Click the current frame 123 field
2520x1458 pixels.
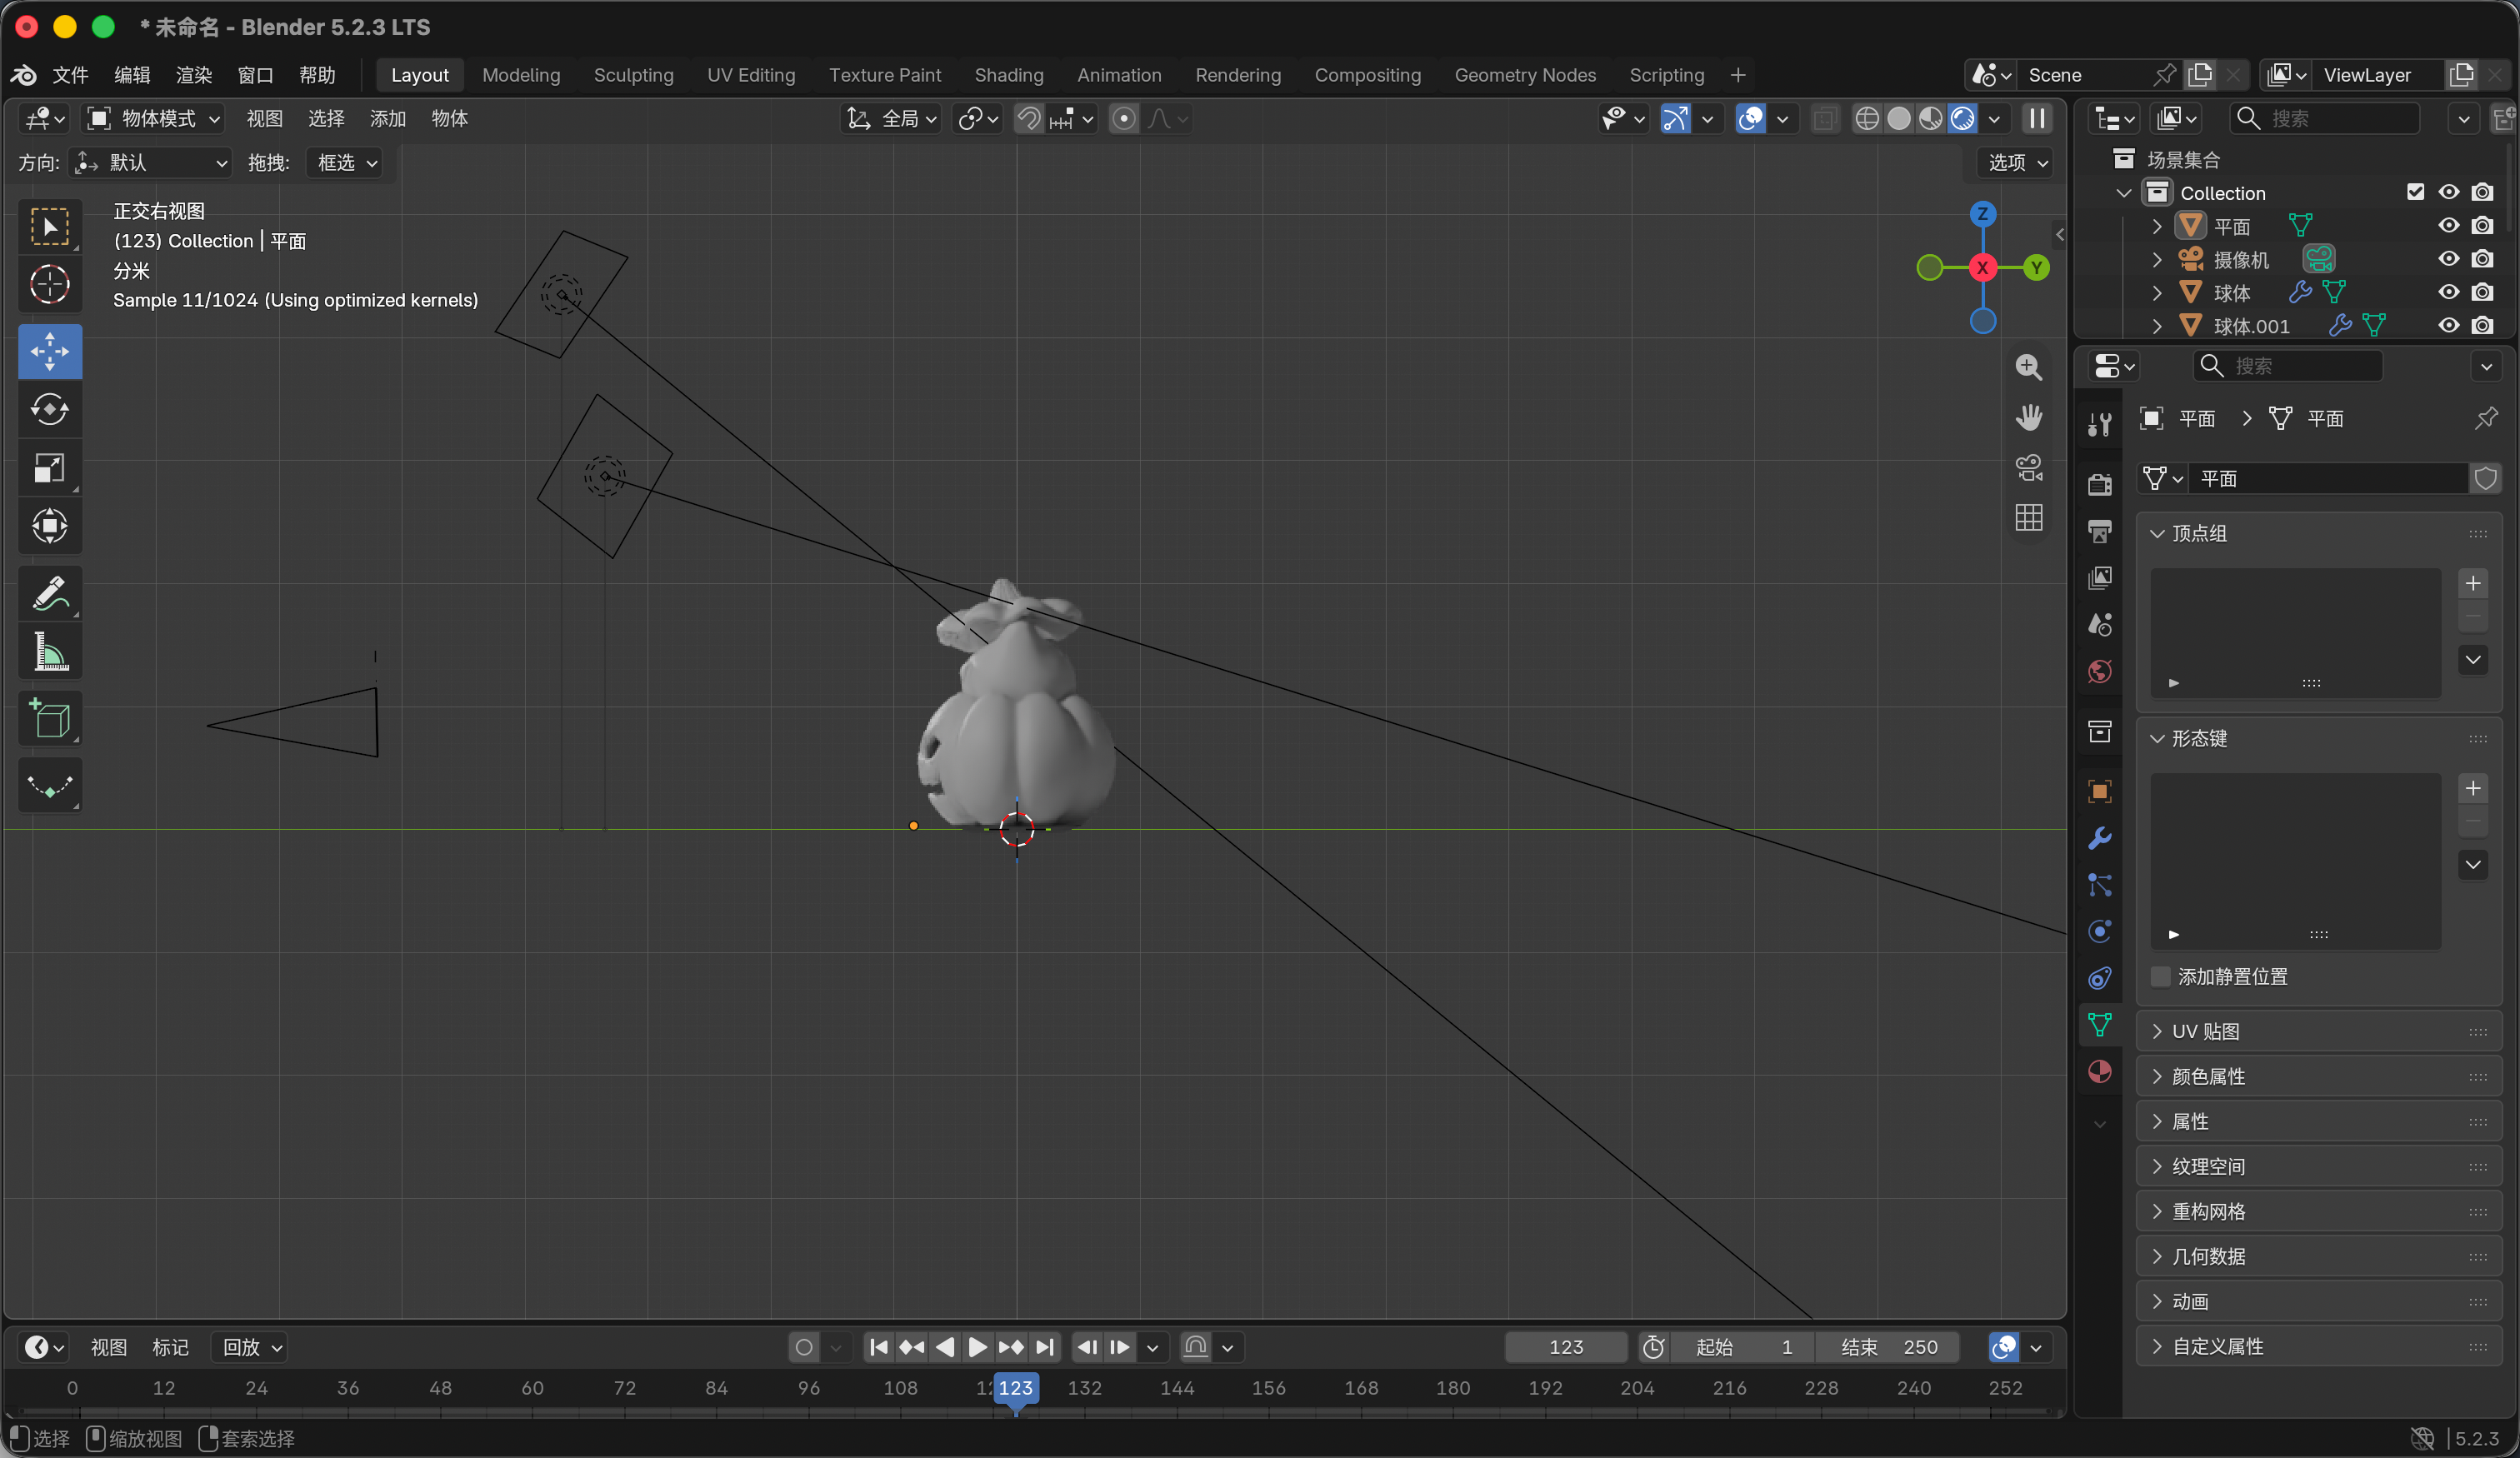click(1565, 1347)
